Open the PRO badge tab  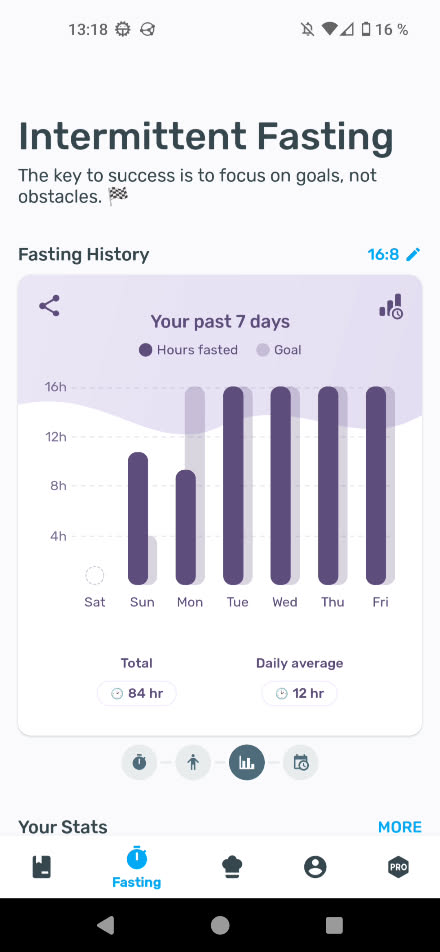398,867
